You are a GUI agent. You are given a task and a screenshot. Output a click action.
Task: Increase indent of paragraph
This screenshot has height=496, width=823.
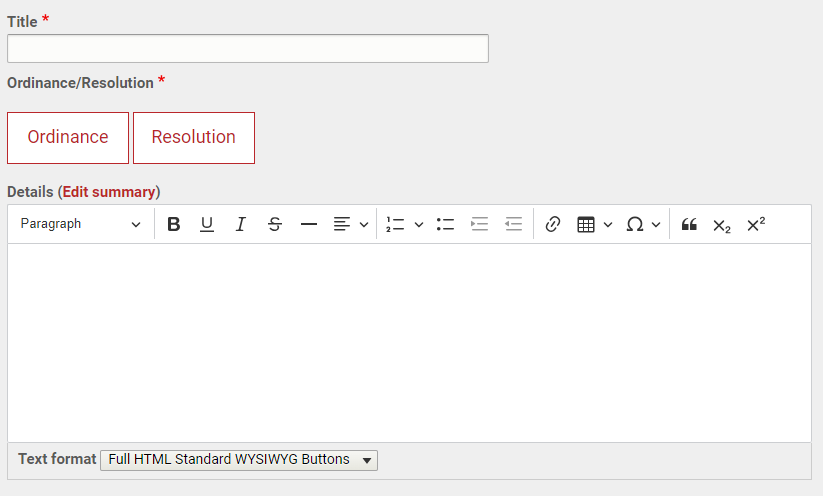(x=479, y=224)
